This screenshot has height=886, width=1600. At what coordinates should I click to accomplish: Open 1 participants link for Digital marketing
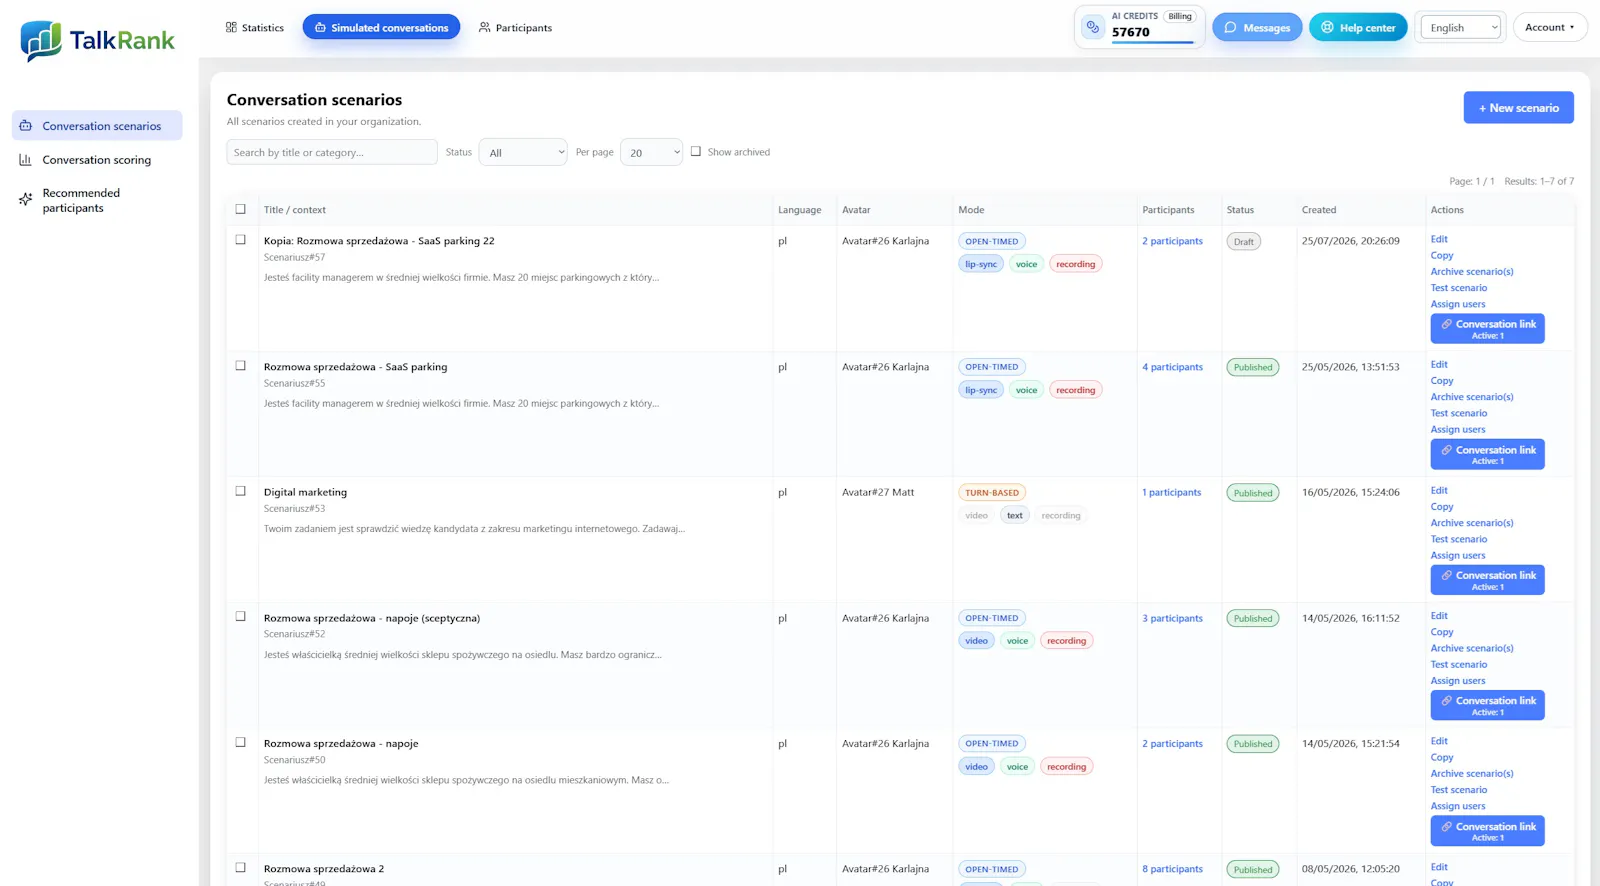[x=1171, y=492]
